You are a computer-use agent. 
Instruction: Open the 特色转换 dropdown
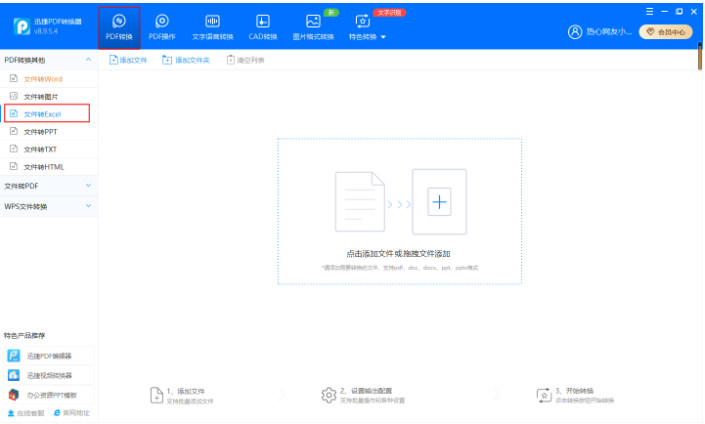[x=366, y=37]
